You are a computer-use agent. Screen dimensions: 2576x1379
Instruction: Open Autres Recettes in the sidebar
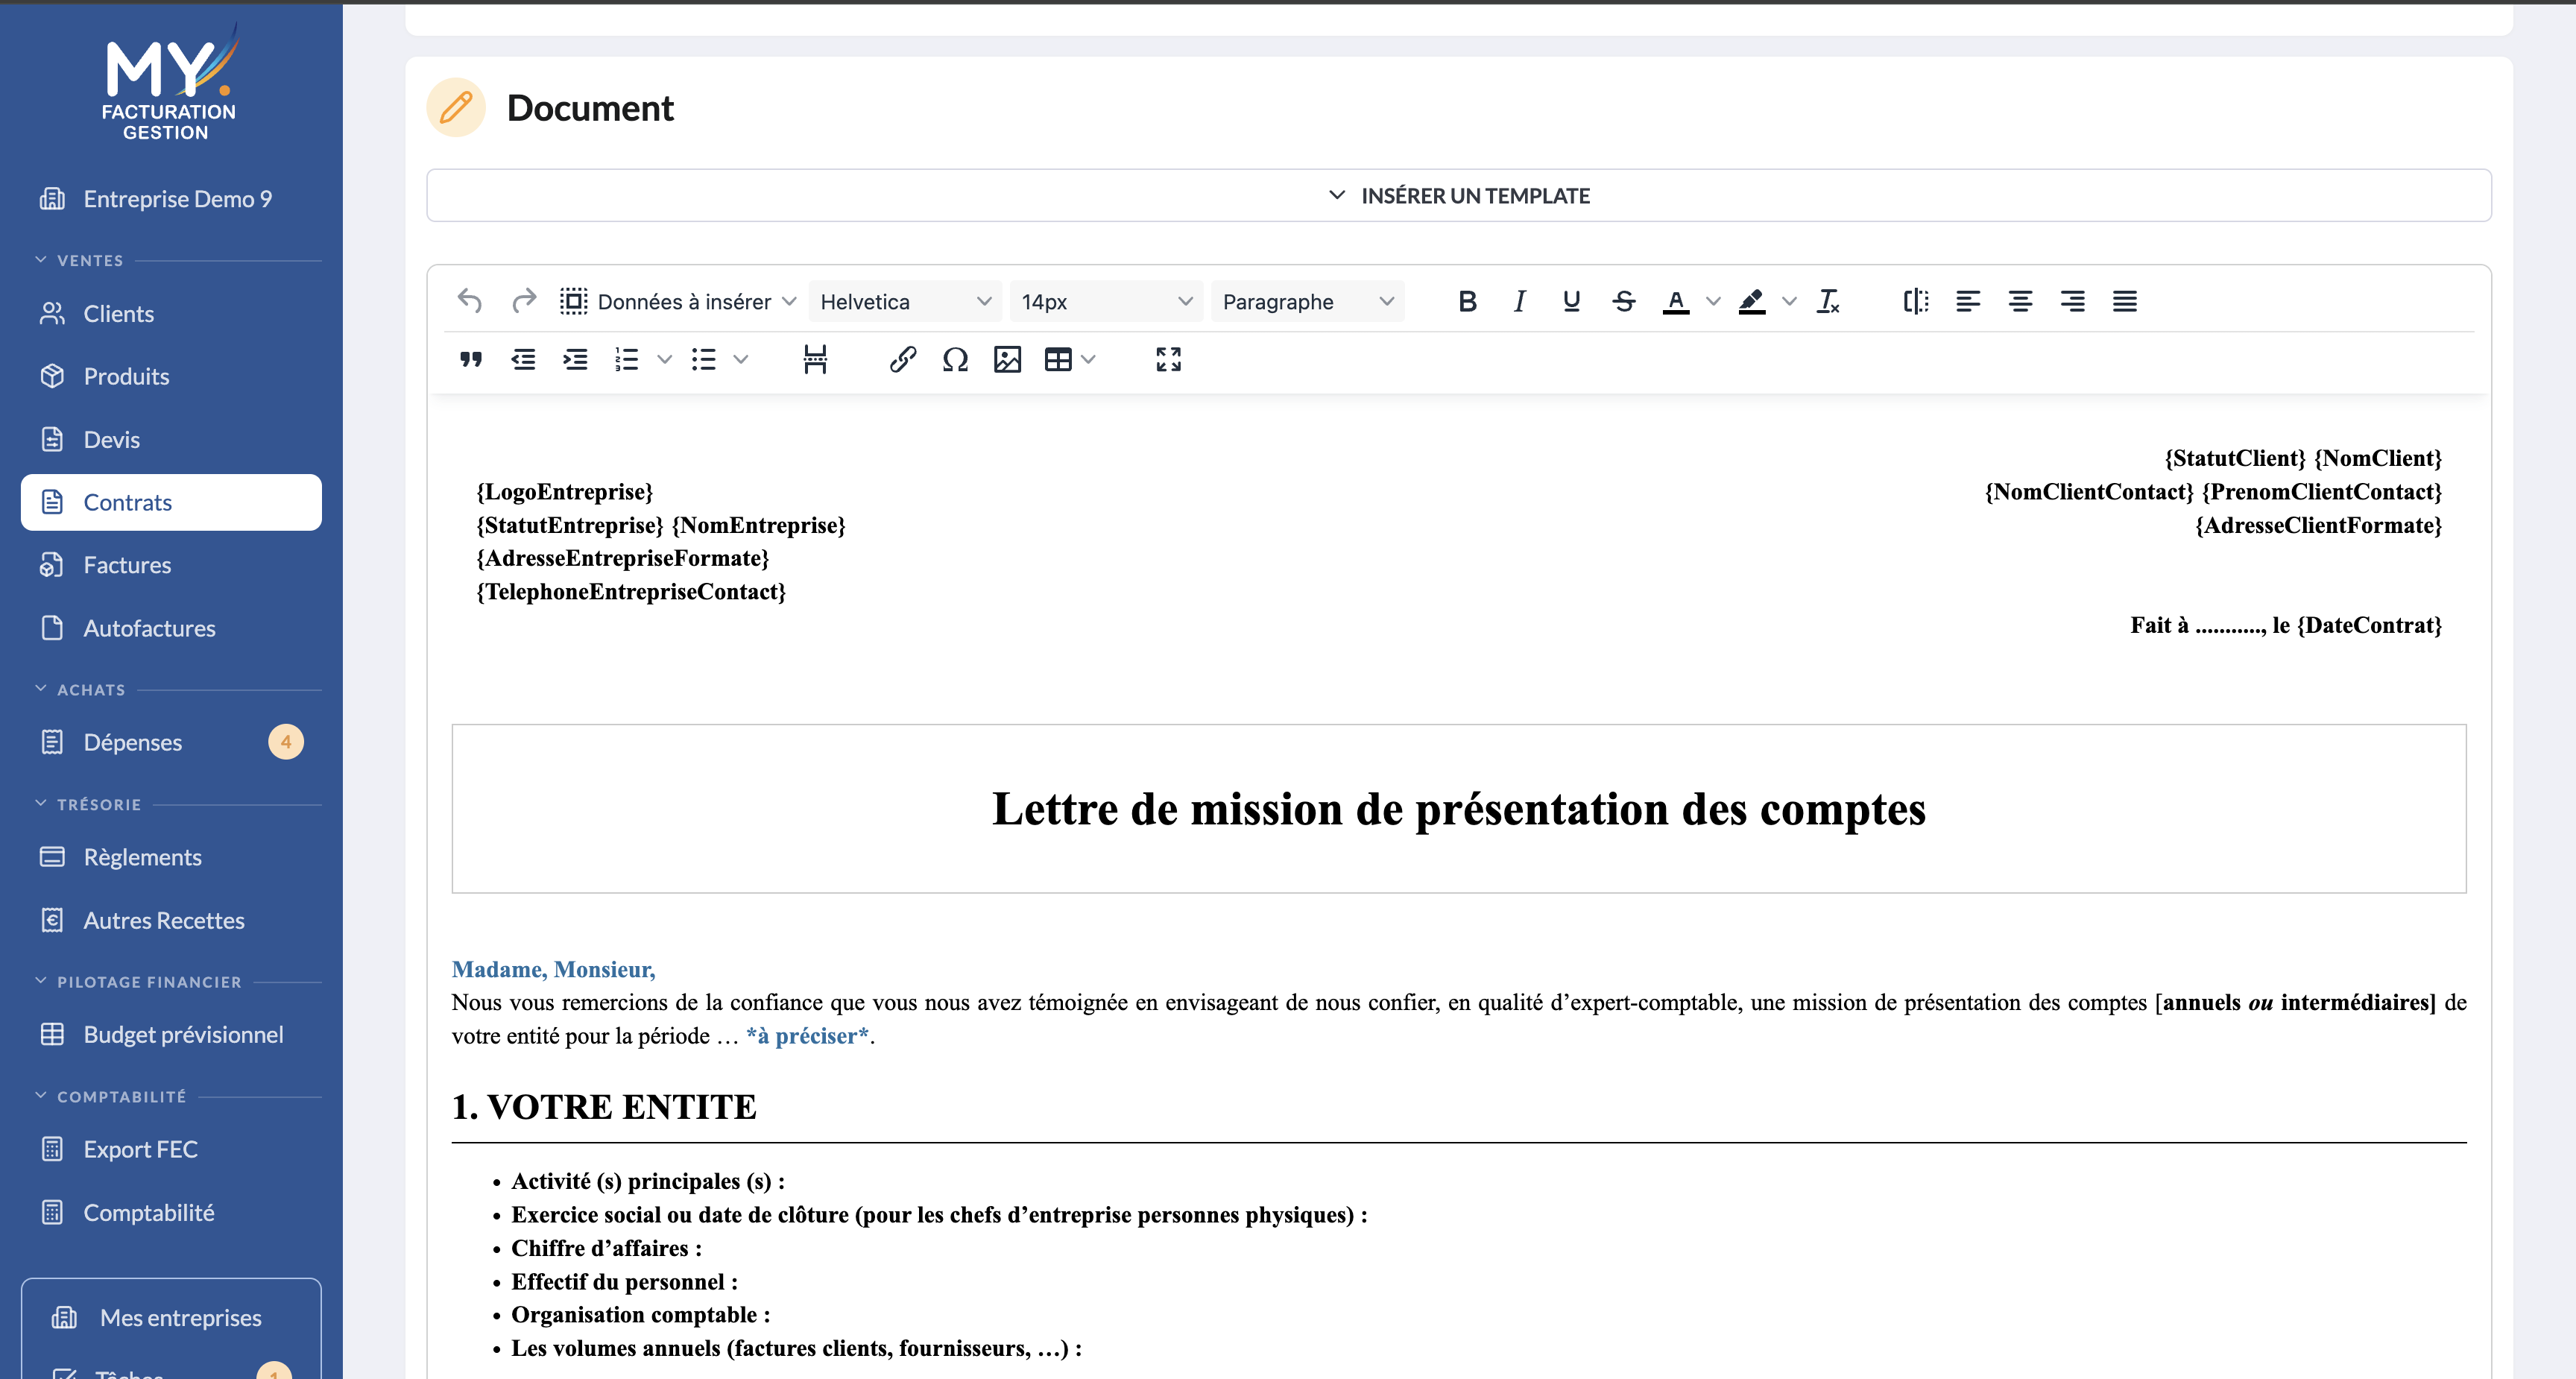[171, 920]
